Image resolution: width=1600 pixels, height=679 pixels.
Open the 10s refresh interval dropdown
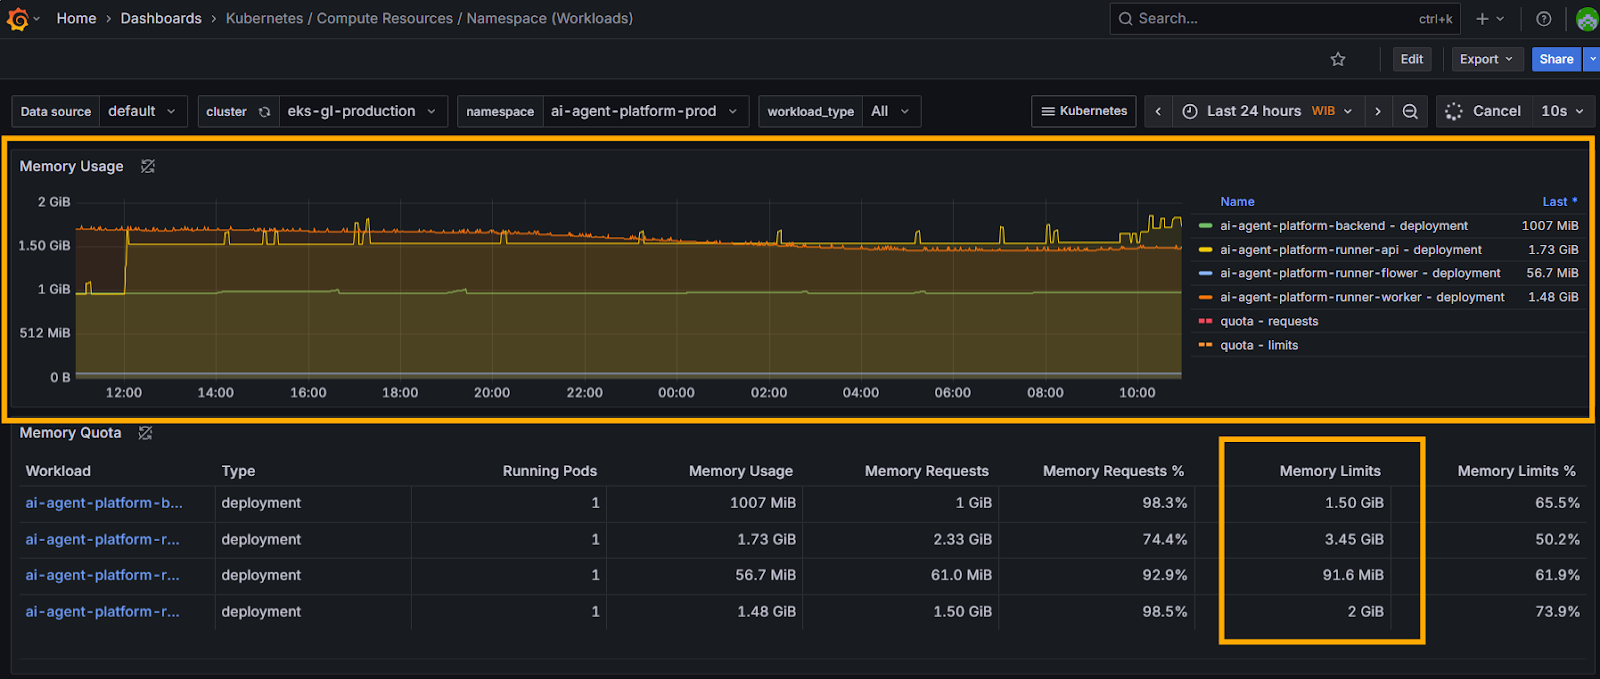coord(1562,111)
